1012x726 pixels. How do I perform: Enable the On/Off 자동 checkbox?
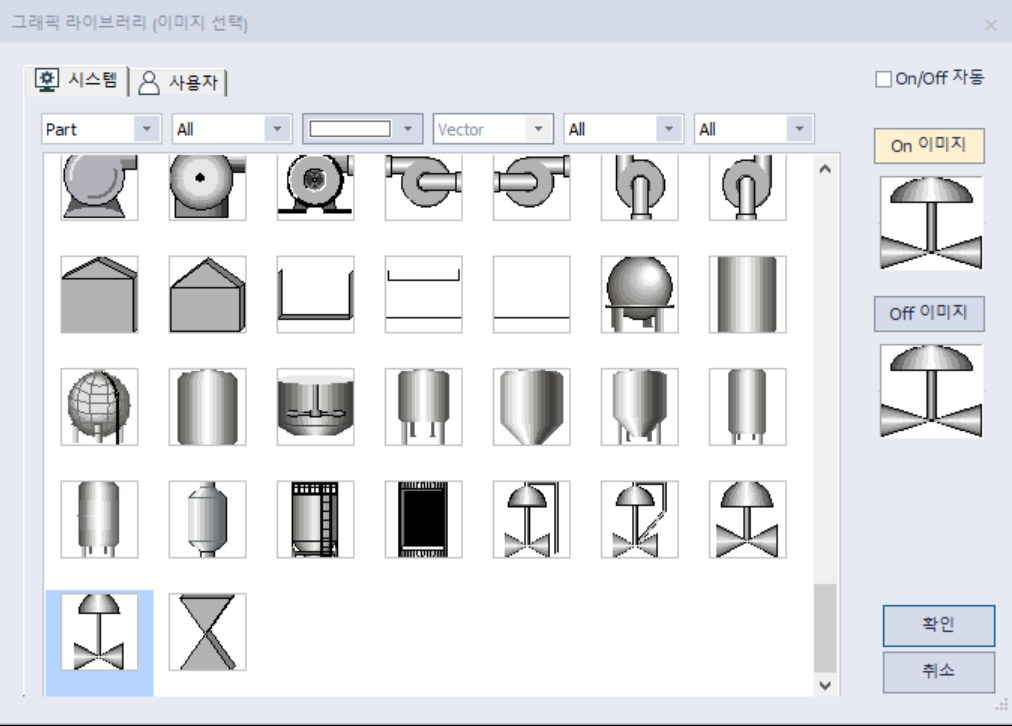(x=884, y=78)
